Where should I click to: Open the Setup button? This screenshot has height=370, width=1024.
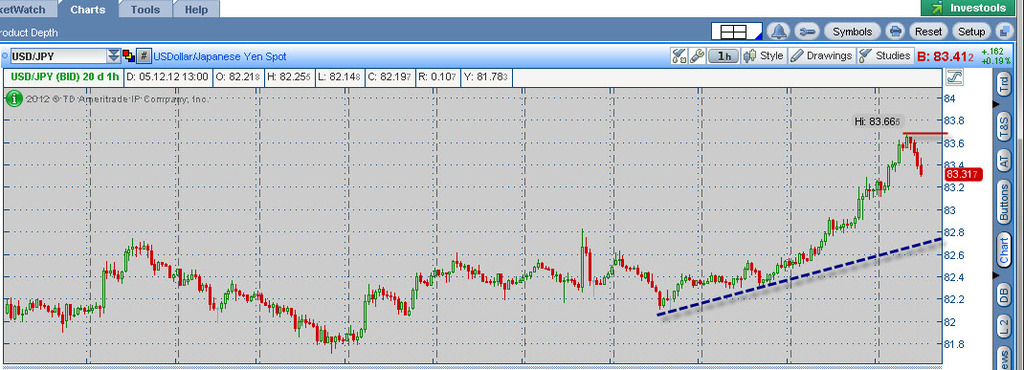tap(971, 31)
